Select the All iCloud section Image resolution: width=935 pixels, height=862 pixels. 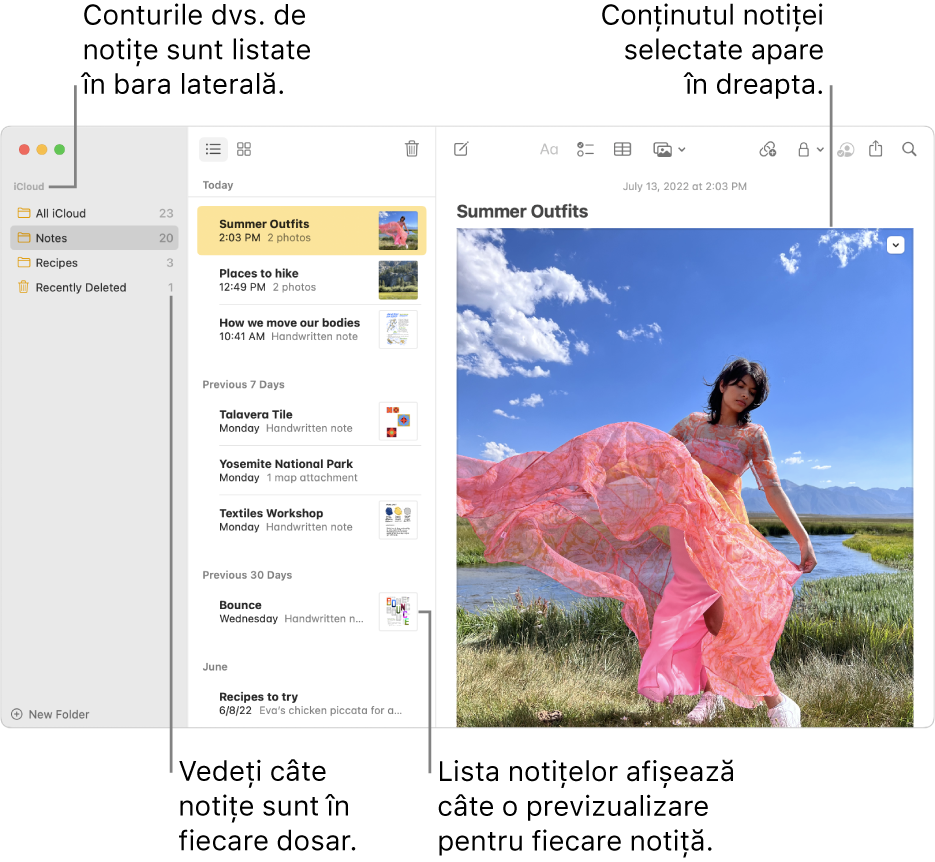tap(60, 213)
